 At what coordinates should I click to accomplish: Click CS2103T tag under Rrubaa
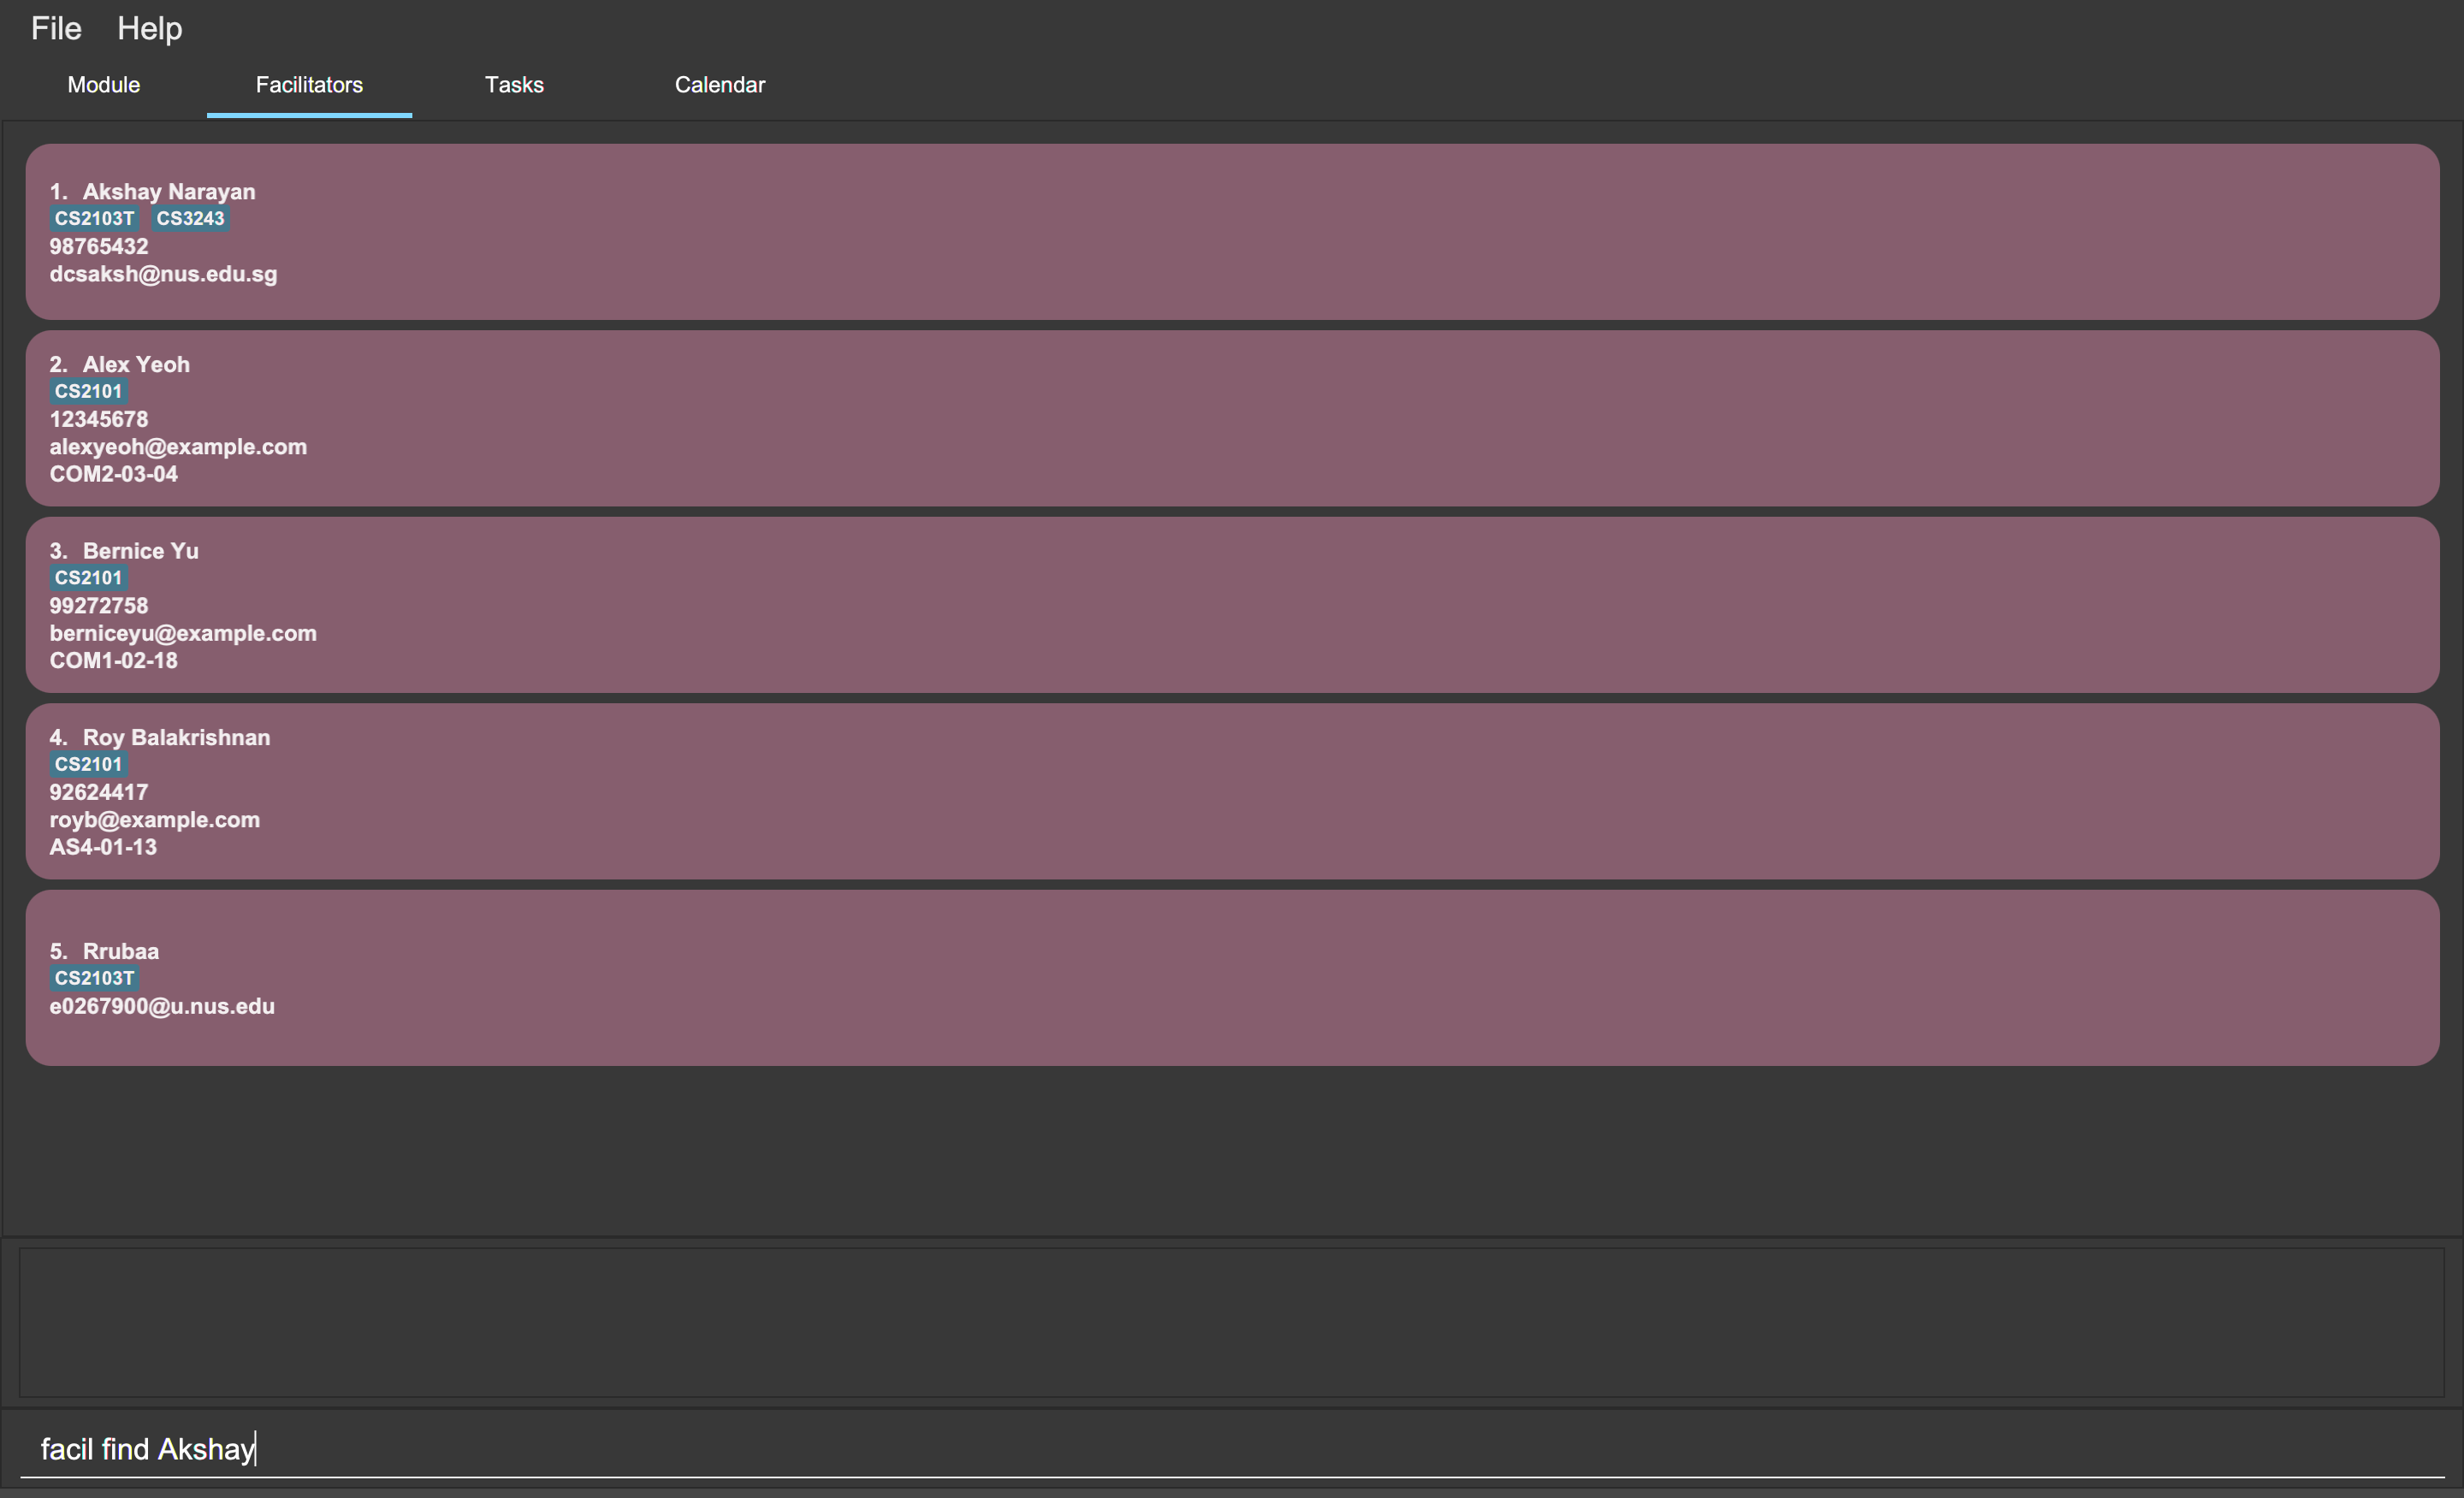click(94, 978)
